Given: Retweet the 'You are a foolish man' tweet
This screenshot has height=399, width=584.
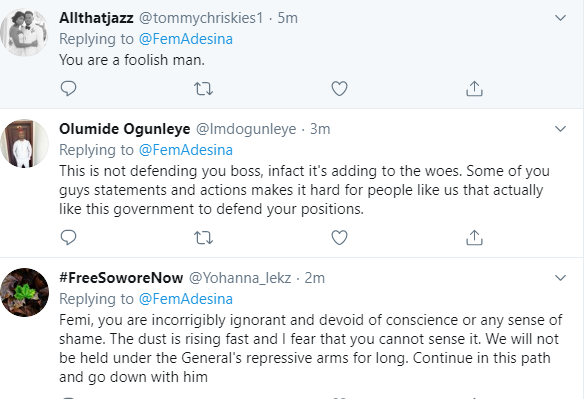Looking at the screenshot, I should tap(203, 89).
